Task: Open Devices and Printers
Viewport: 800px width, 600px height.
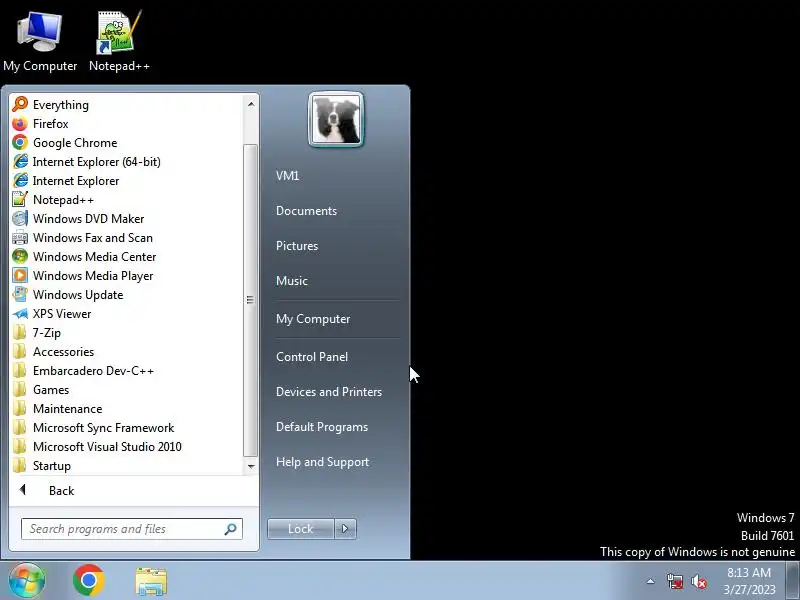Action: pos(329,392)
